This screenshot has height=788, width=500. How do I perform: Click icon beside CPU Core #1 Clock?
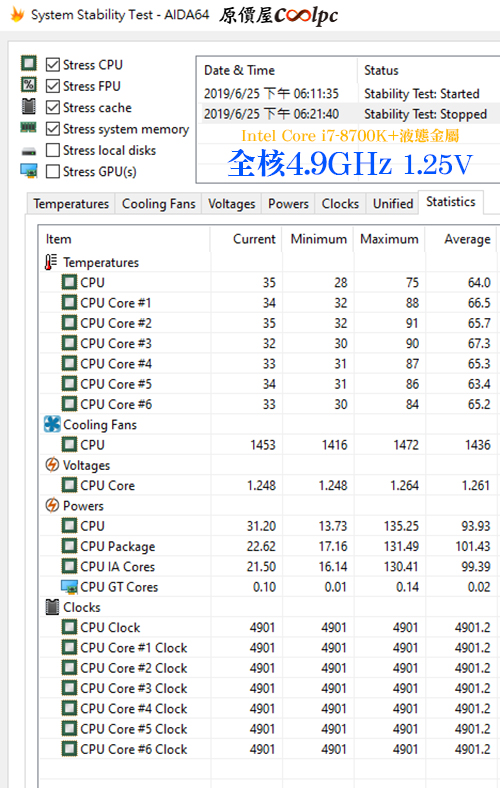coord(69,647)
